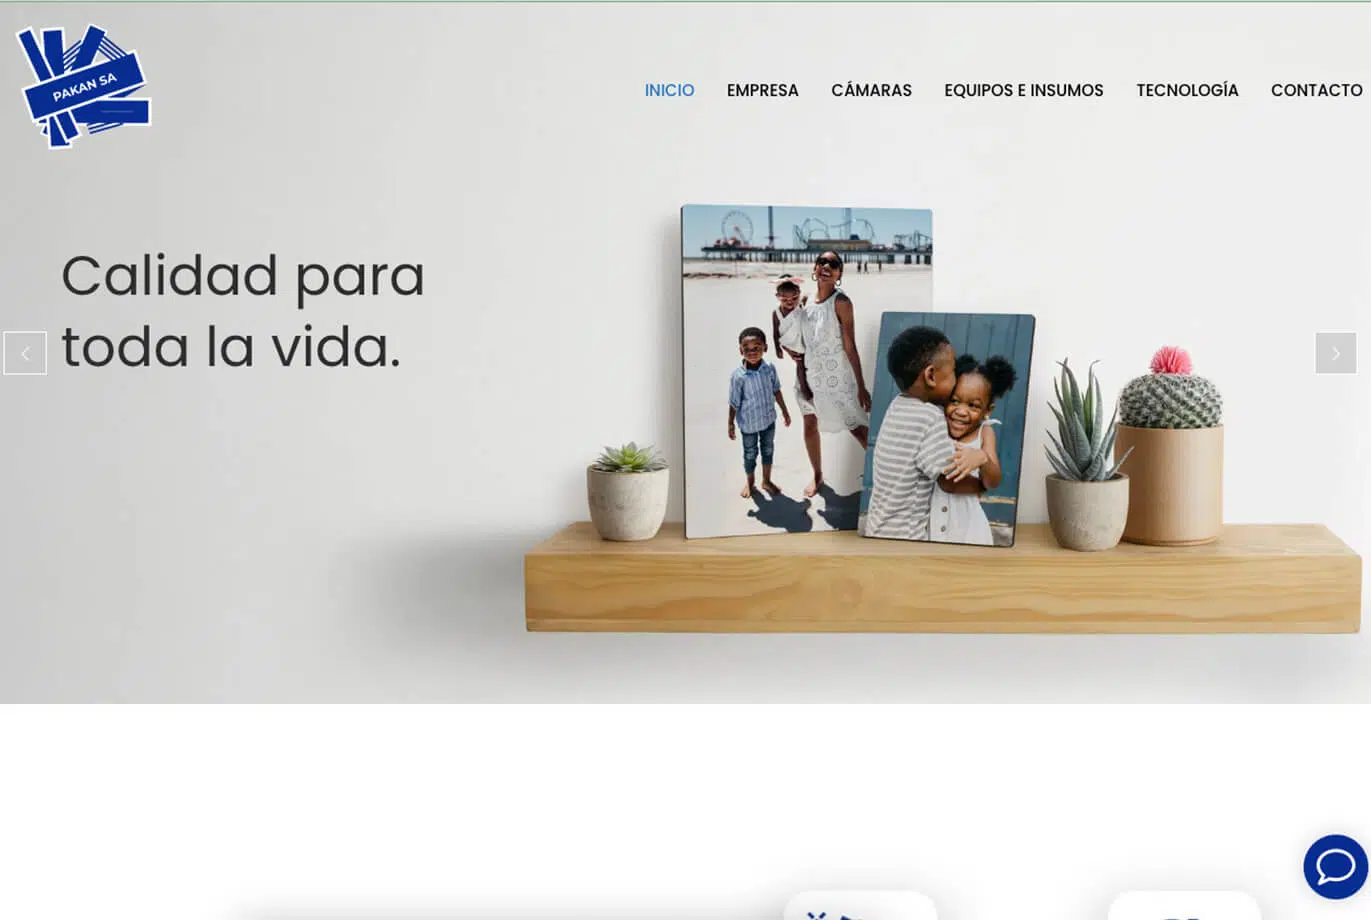This screenshot has width=1371, height=920.
Task: Click the 'Calidad para toda la vida.' headline
Action: (x=243, y=311)
